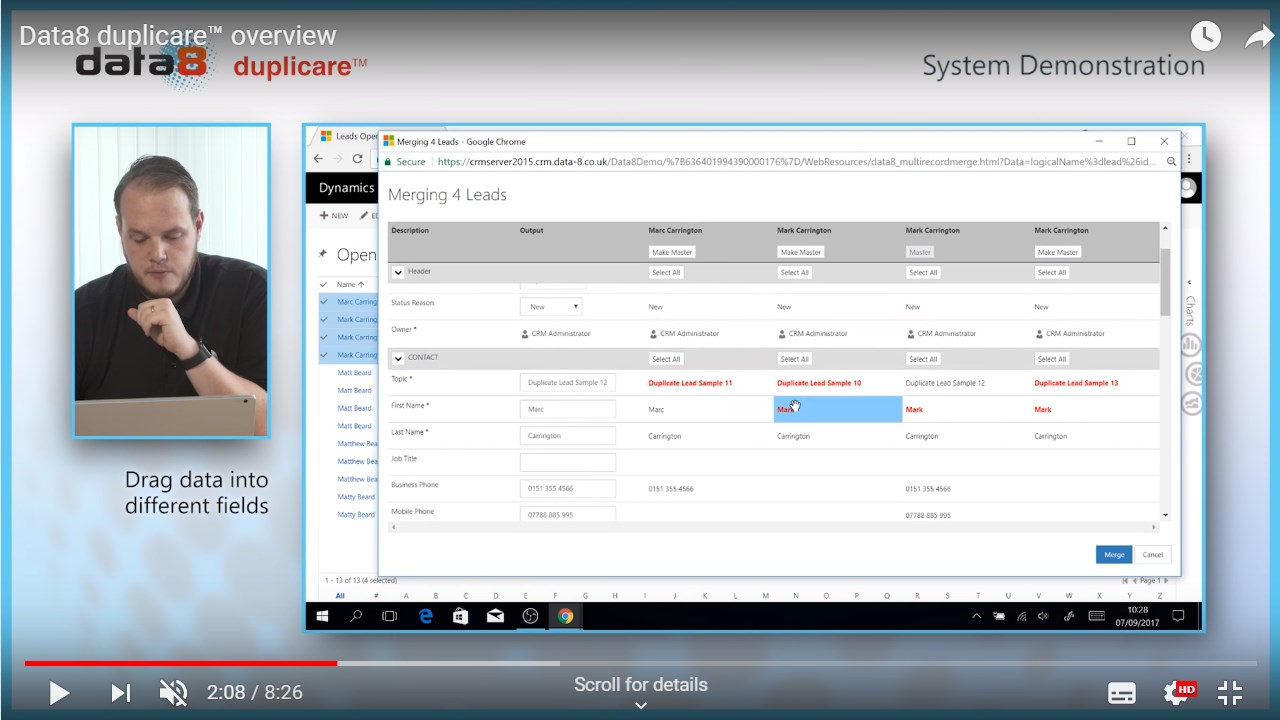
Task: Go to next page in Leads pager
Action: (x=1164, y=580)
